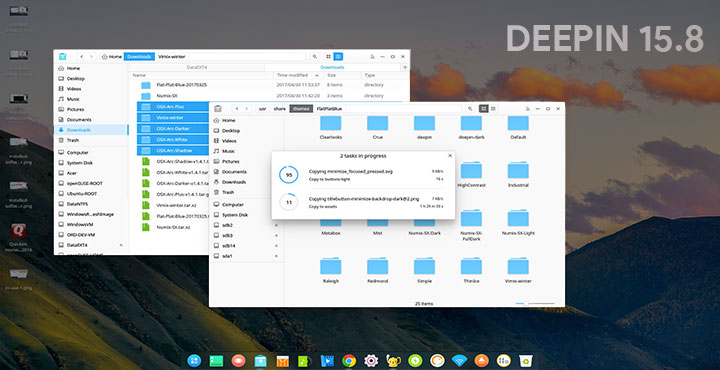Viewport: 720px width, 370px height.
Task: Click the share breadcrumb segment
Action: pyautogui.click(x=279, y=109)
